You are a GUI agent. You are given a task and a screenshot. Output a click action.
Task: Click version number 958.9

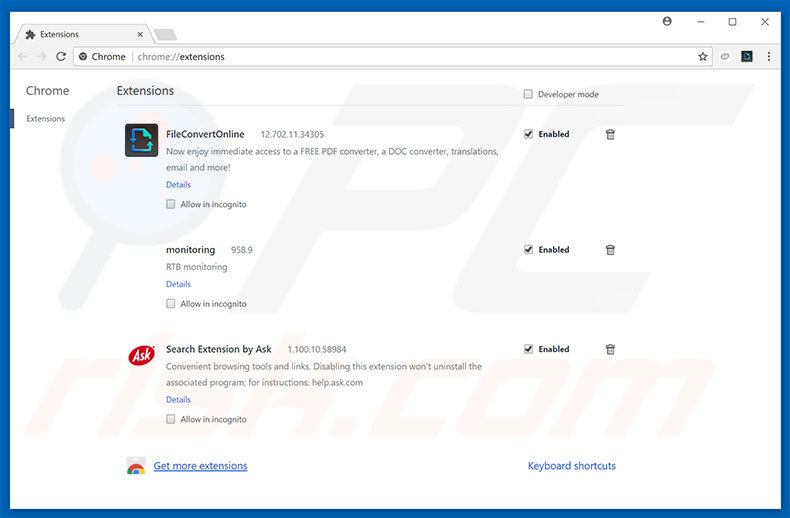coord(242,250)
